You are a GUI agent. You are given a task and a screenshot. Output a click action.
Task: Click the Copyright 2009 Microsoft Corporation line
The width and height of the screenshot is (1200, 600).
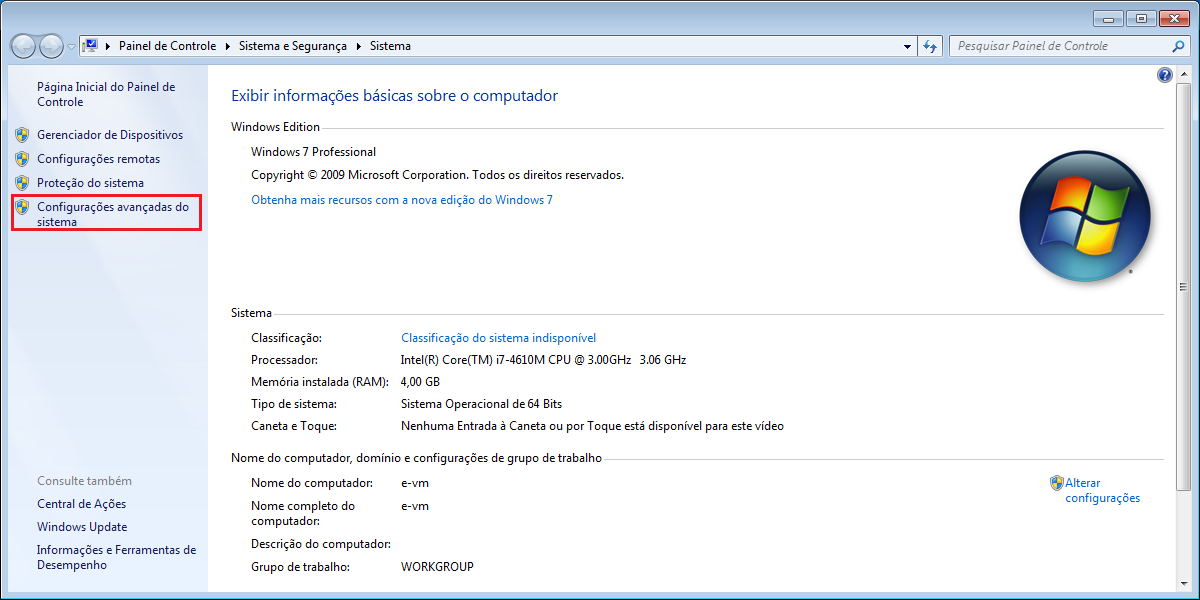[x=437, y=175]
